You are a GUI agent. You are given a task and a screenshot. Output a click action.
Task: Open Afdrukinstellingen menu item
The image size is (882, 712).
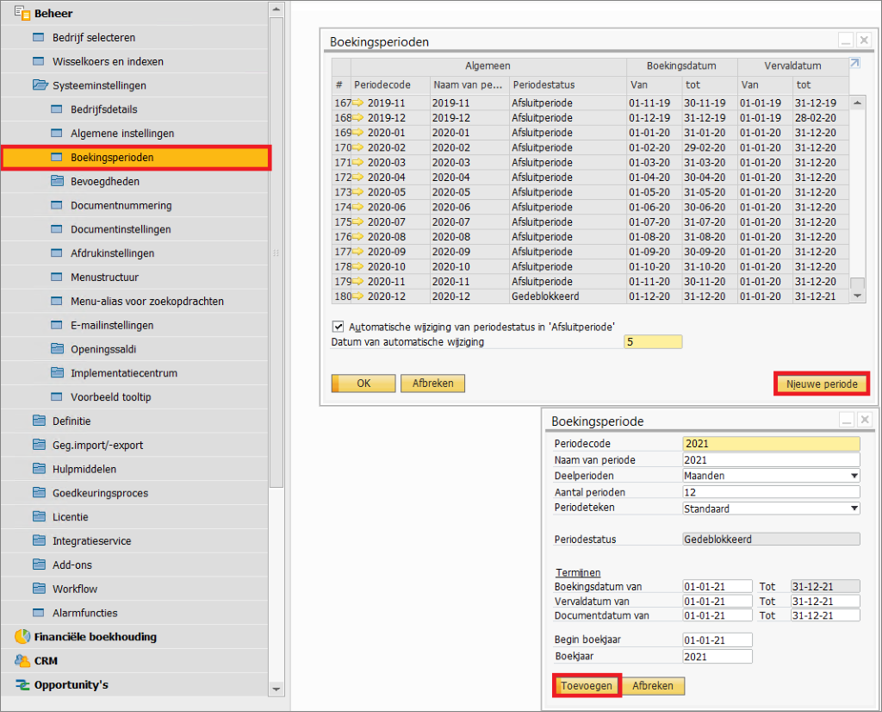(x=112, y=253)
